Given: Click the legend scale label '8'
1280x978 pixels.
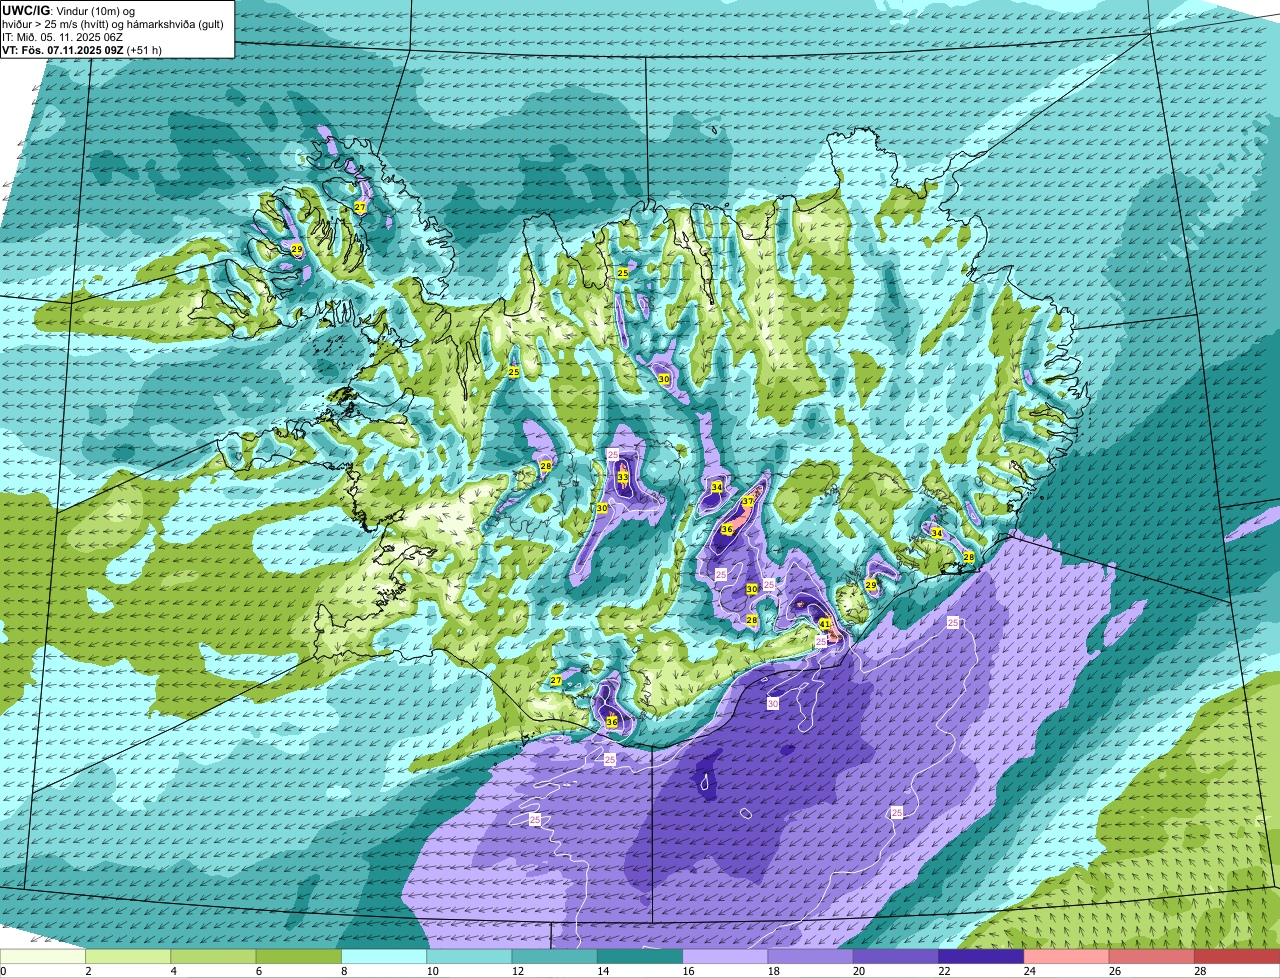Looking at the screenshot, I should click(x=344, y=971).
